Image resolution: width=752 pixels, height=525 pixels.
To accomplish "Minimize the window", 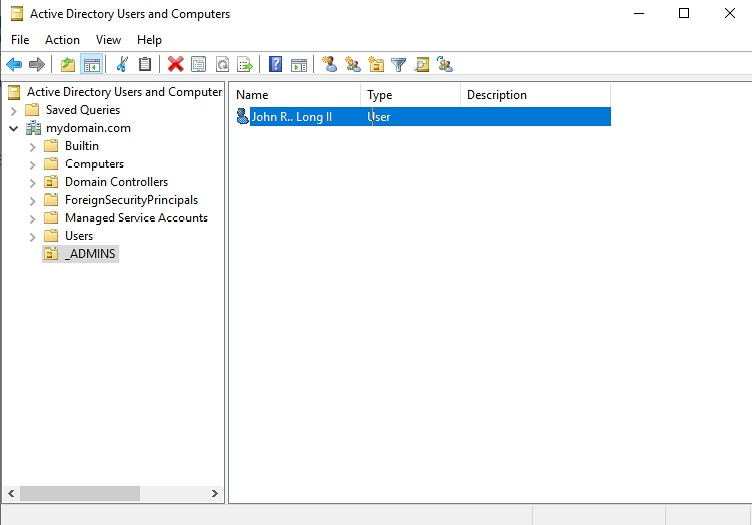I will (639, 13).
